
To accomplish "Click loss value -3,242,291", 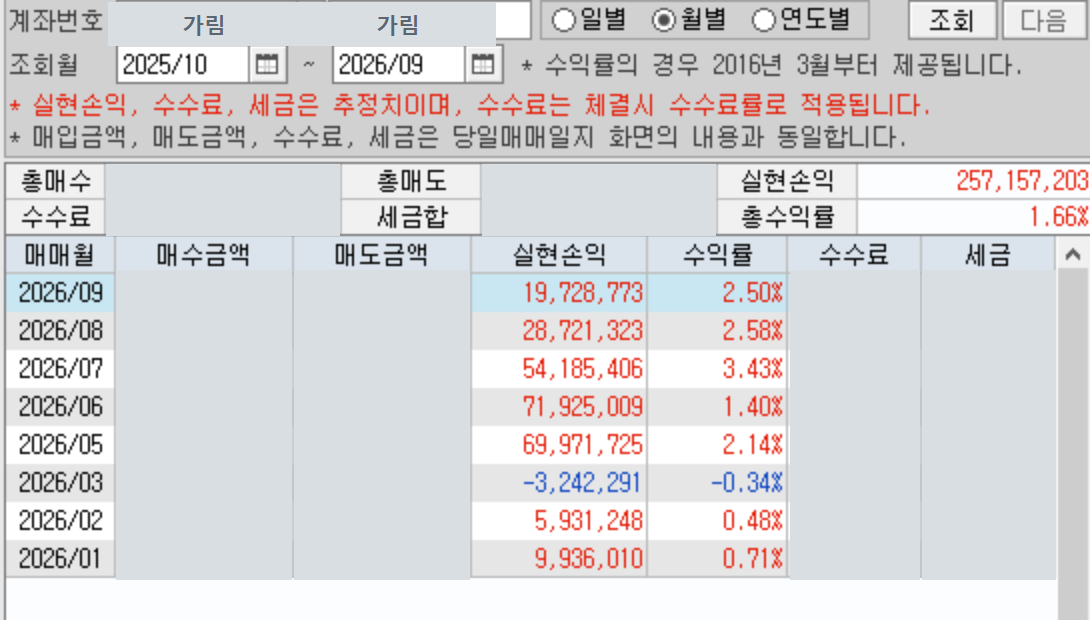I will [582, 482].
